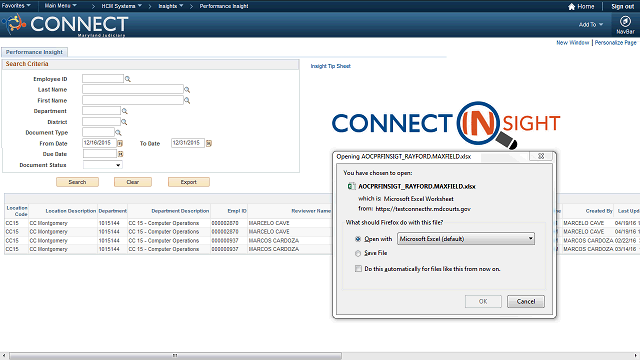Click the Document Type input field
The width and height of the screenshot is (640, 360).
click(x=98, y=132)
